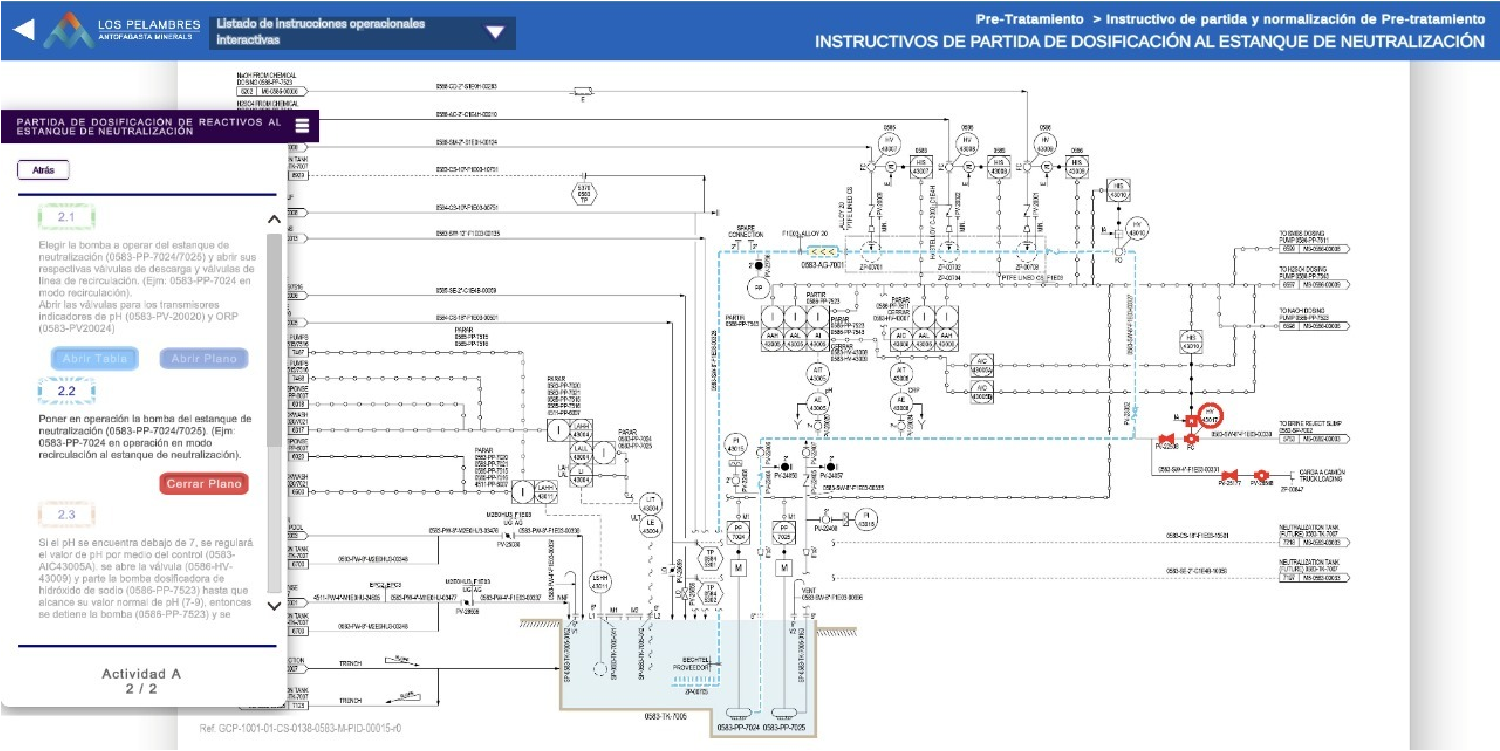Viewport: 1500px width, 751px height.
Task: Click the 0583-PP-7024 pump label at tank bottom
Action: (x=737, y=727)
